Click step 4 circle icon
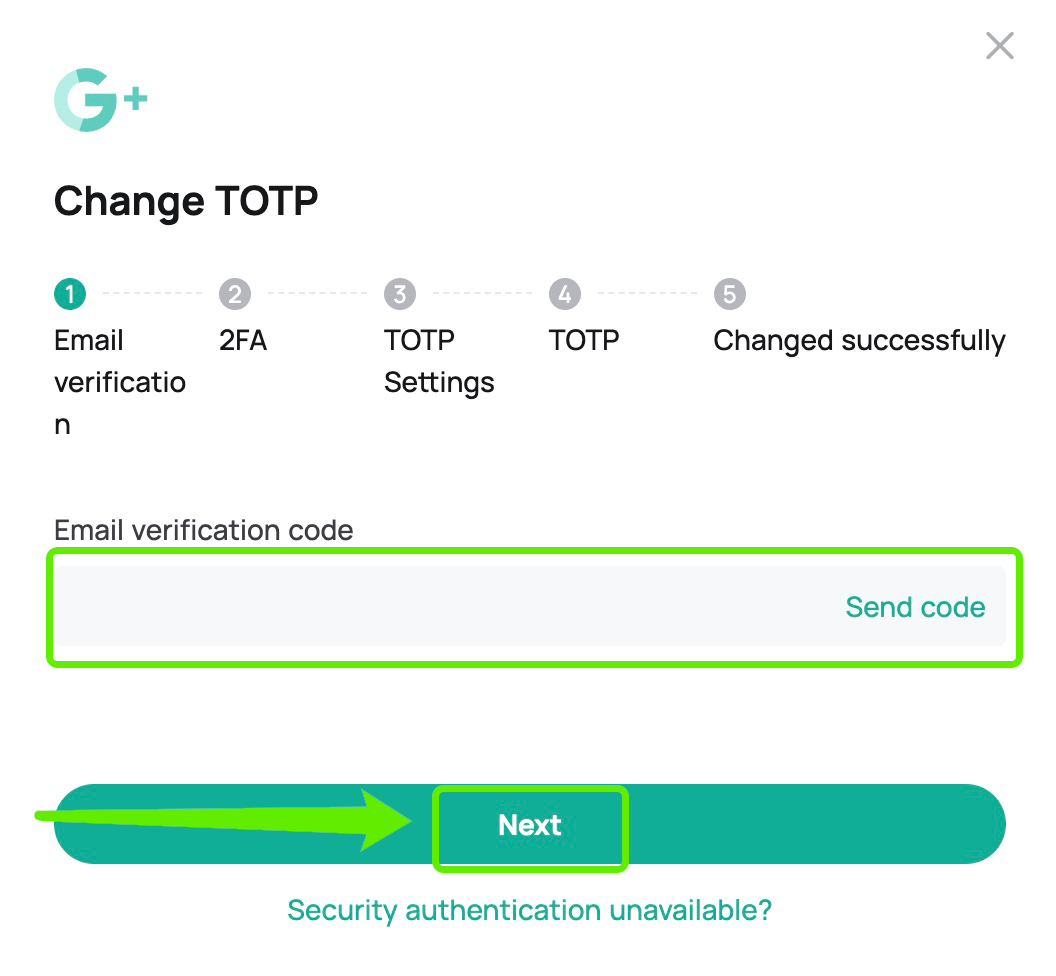 click(565, 294)
